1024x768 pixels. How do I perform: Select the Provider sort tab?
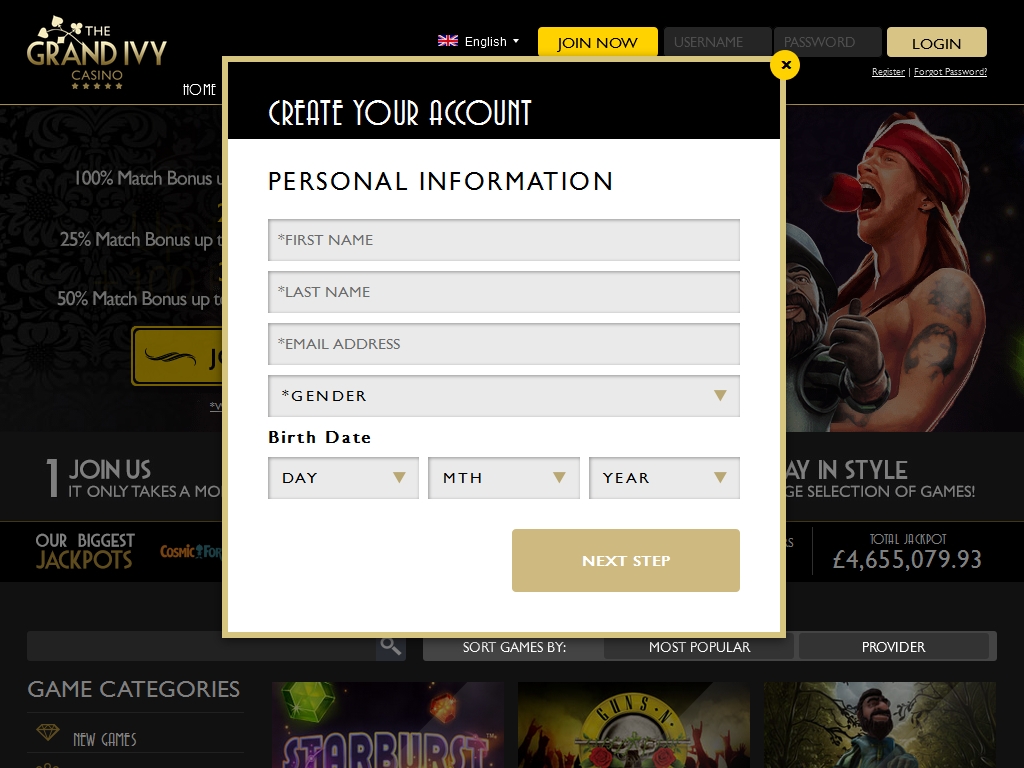coord(893,647)
